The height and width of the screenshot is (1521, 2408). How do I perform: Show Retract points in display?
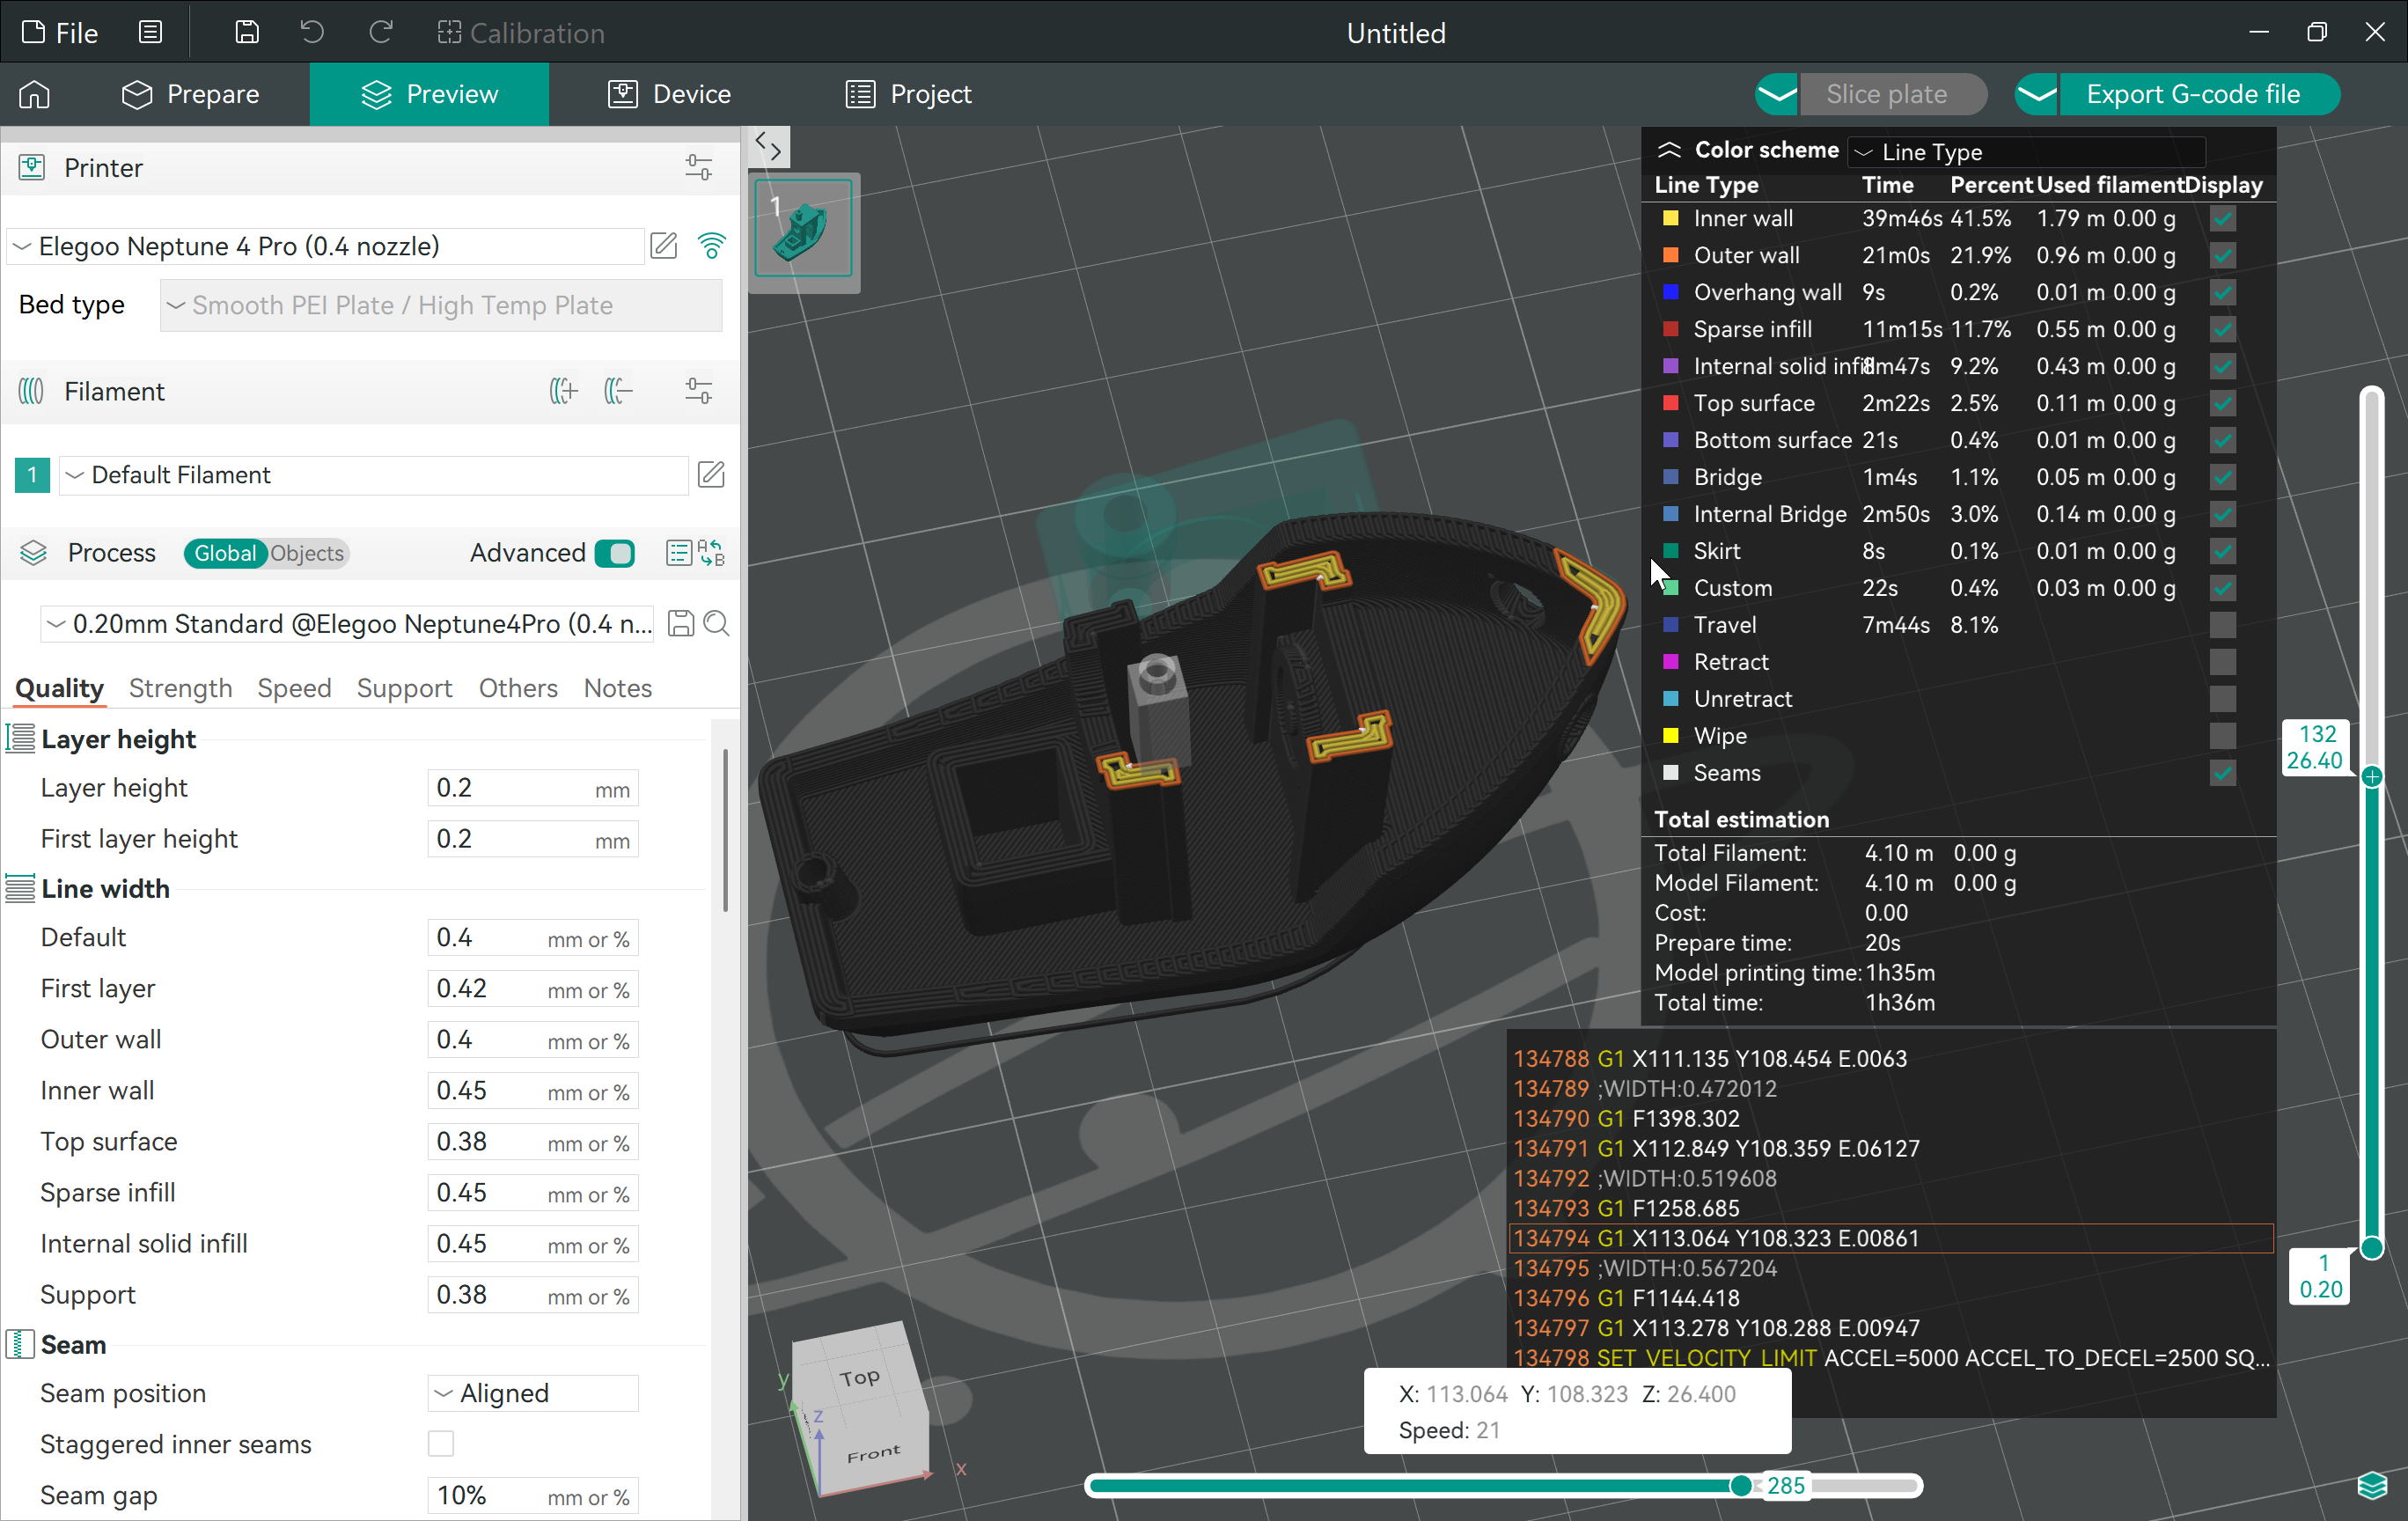pyautogui.click(x=2222, y=662)
